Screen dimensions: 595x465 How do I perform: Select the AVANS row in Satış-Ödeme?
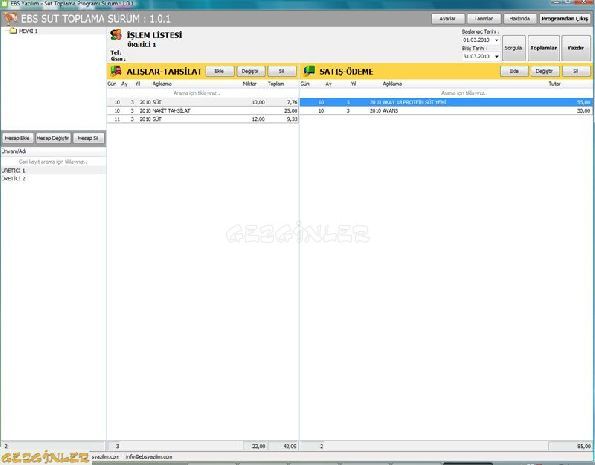point(446,111)
